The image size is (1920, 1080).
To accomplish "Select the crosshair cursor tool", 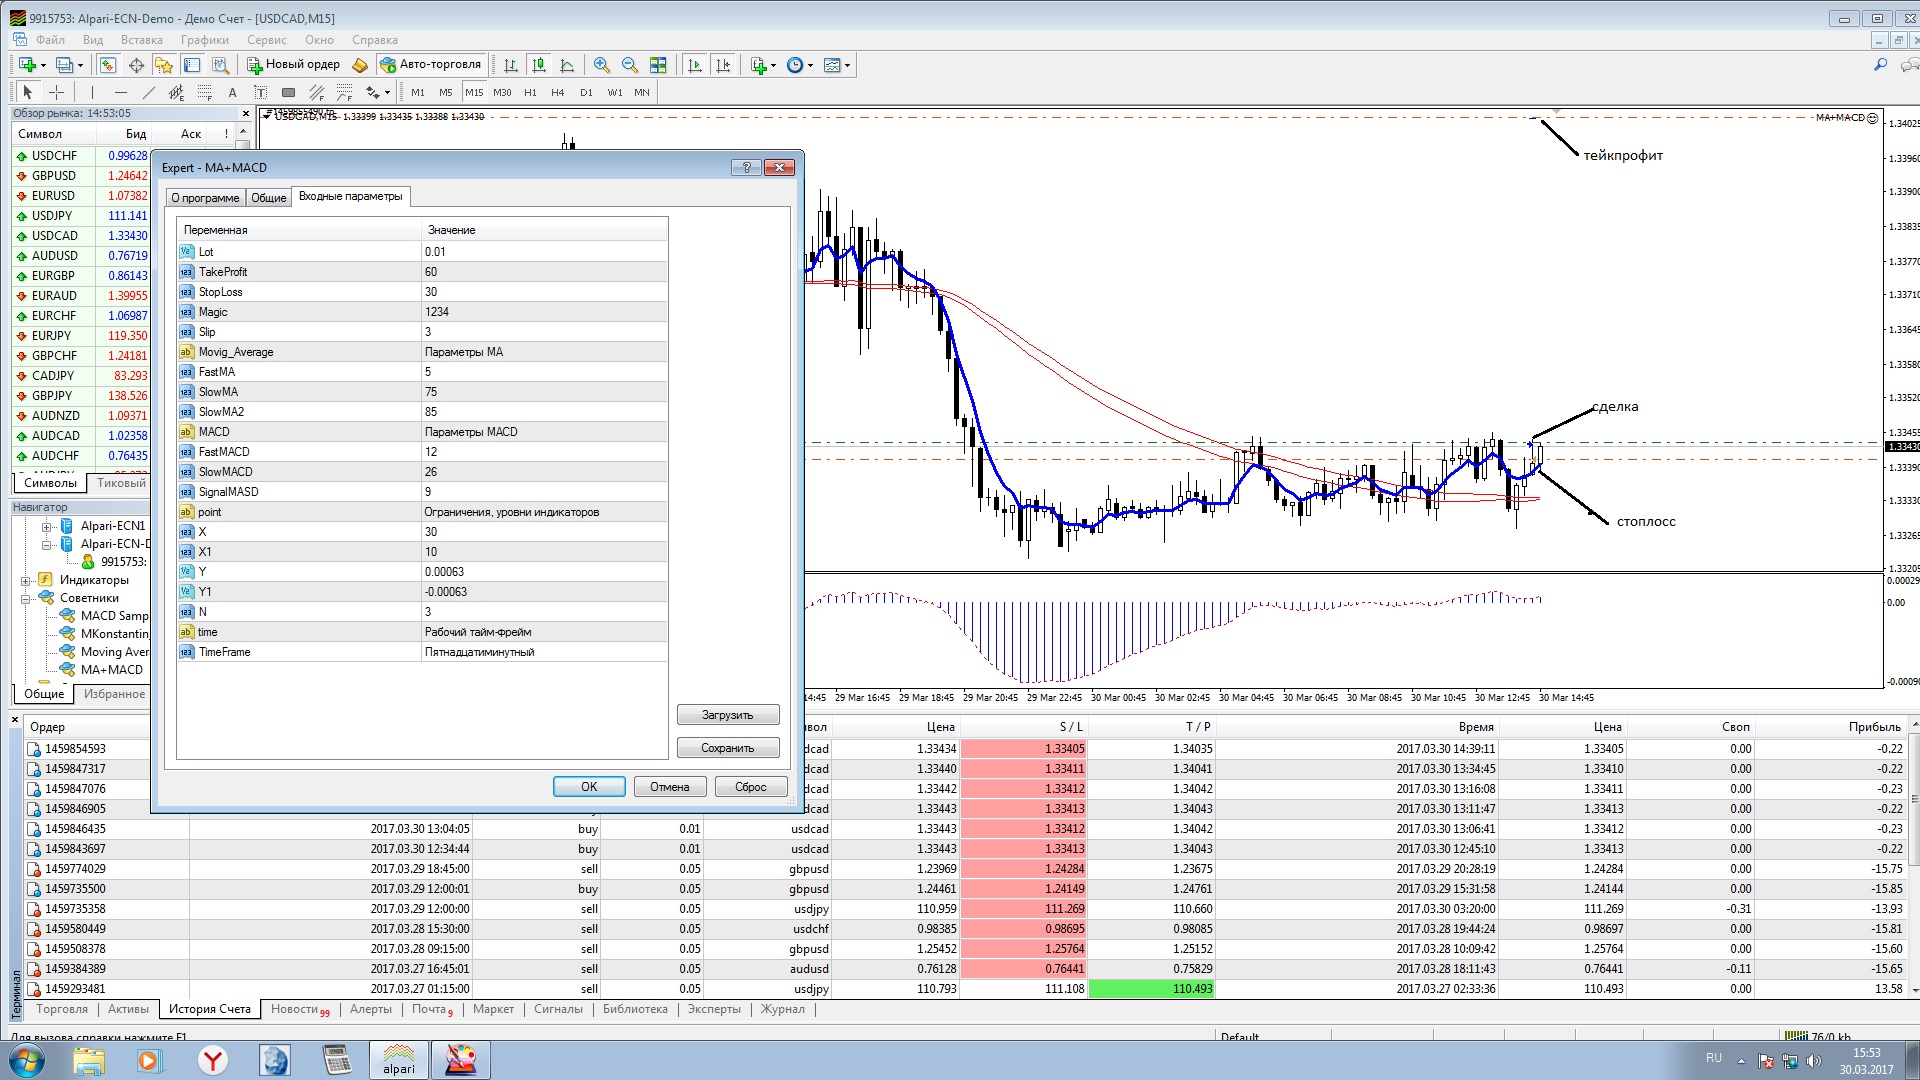I will point(57,92).
